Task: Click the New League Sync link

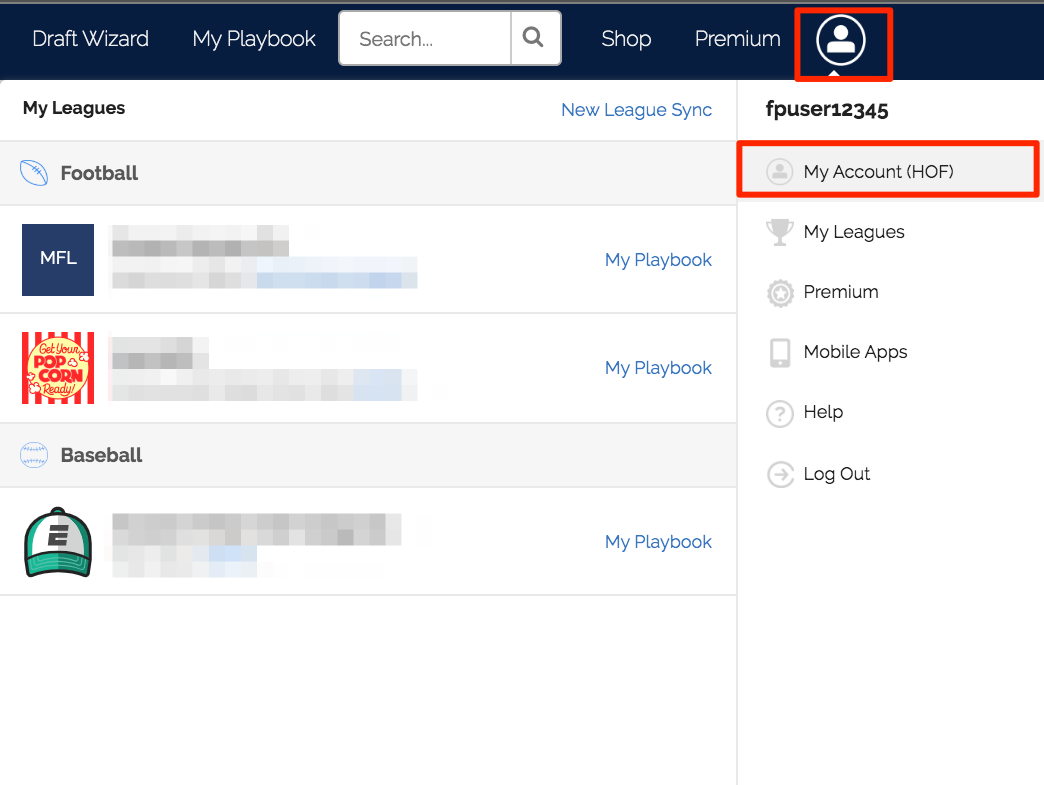Action: point(636,110)
